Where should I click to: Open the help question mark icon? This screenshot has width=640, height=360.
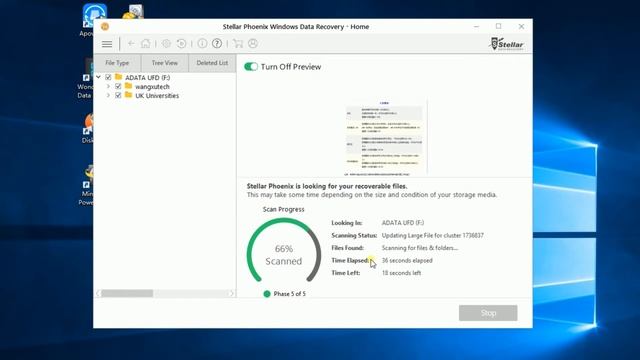coord(217,43)
